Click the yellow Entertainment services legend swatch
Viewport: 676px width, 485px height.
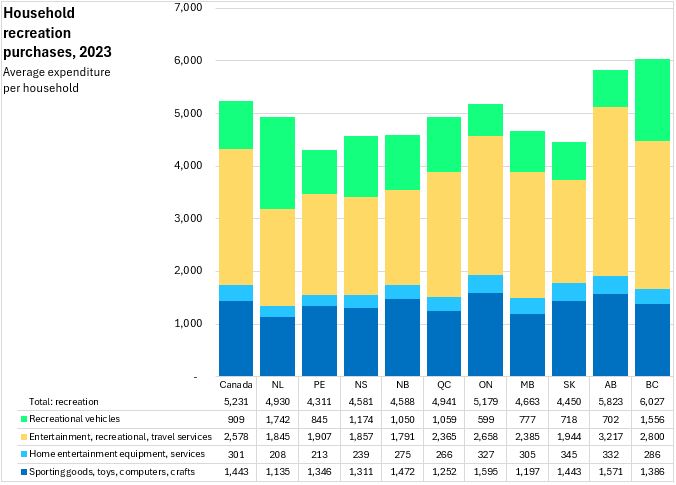7,435
